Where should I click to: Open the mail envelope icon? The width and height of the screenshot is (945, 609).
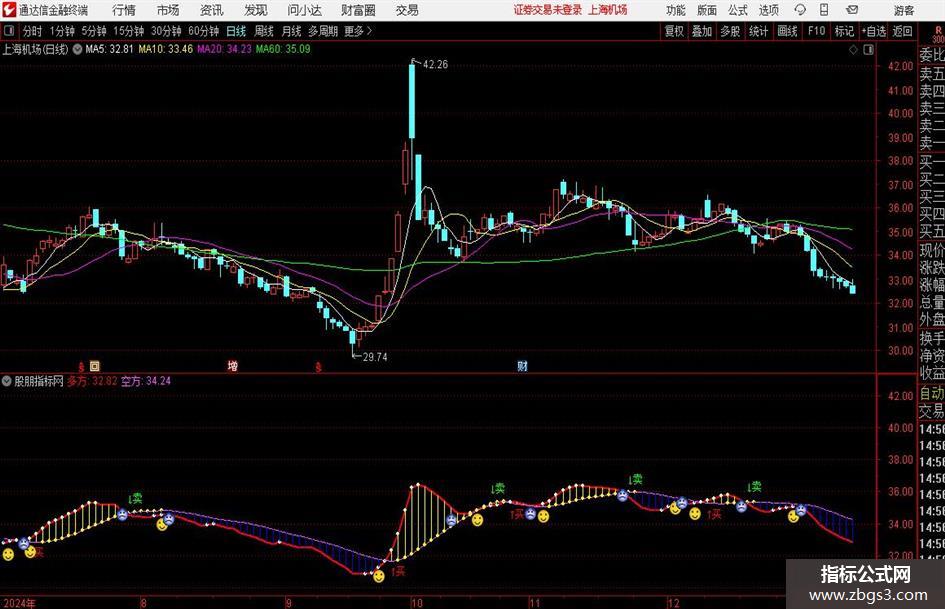(x=852, y=10)
